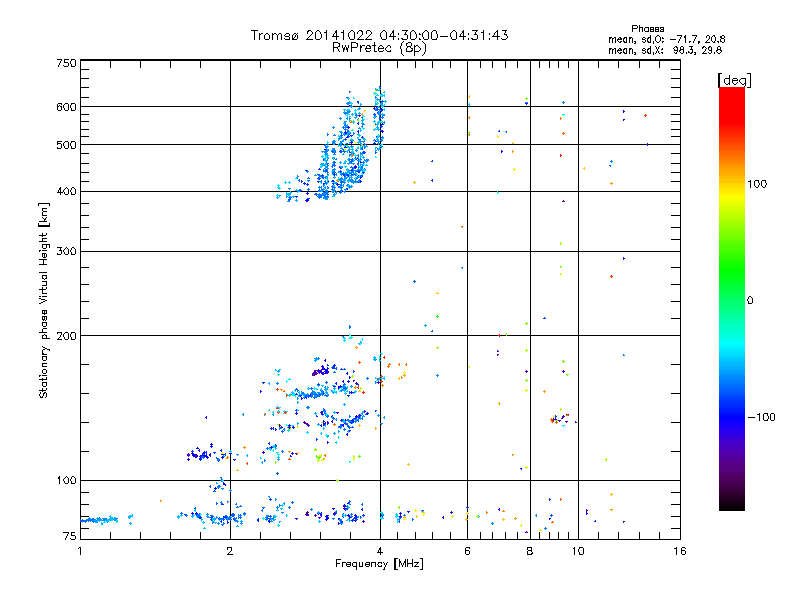
Task: Click the black bottom of the colorbar
Action: (732, 503)
